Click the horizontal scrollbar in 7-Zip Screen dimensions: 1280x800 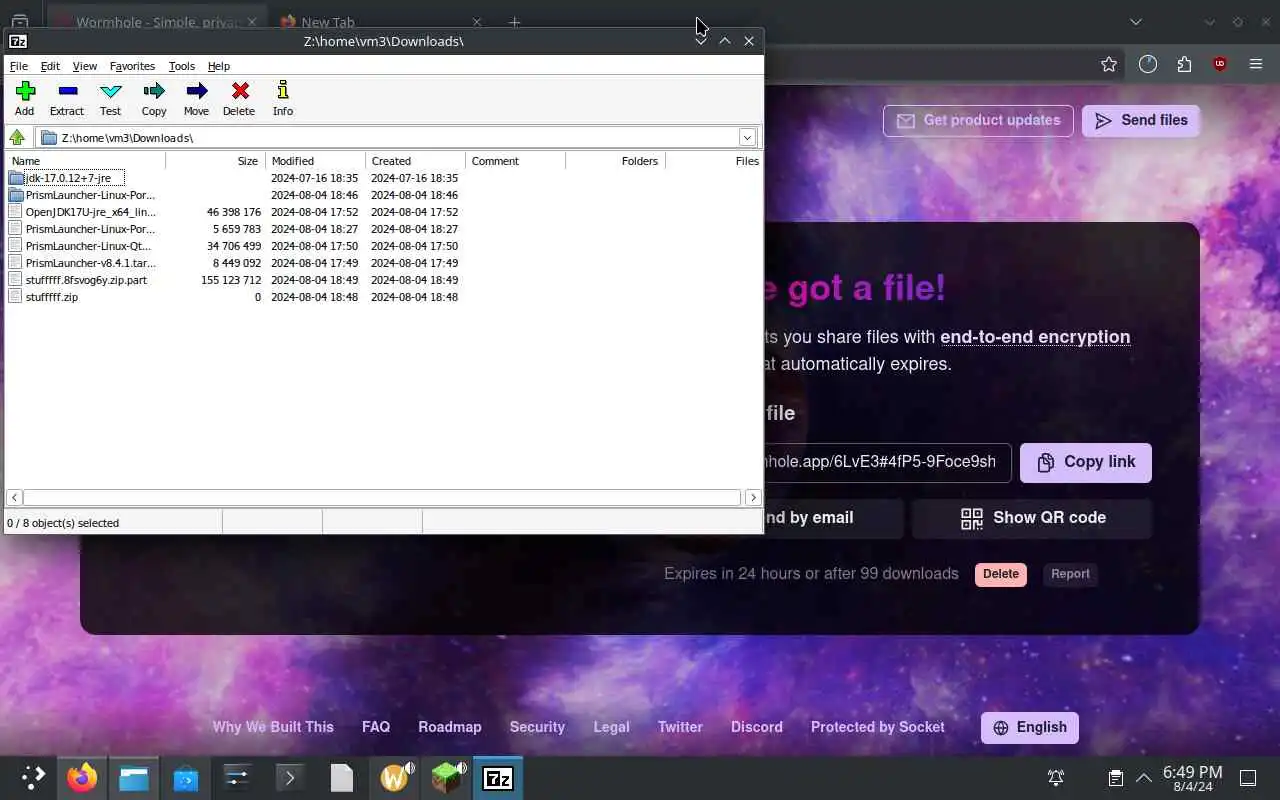point(382,497)
